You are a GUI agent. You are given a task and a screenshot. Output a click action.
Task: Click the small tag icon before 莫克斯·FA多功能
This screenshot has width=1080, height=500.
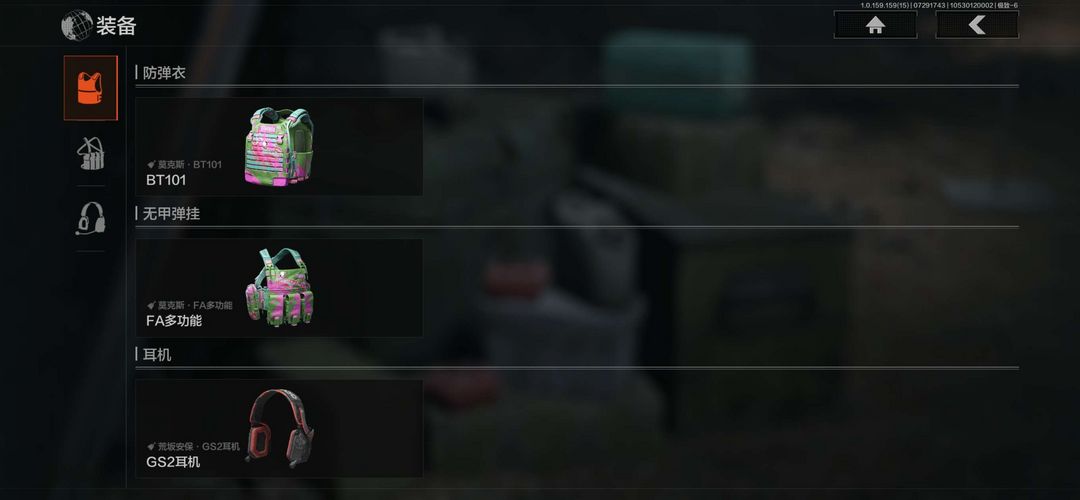tap(152, 305)
